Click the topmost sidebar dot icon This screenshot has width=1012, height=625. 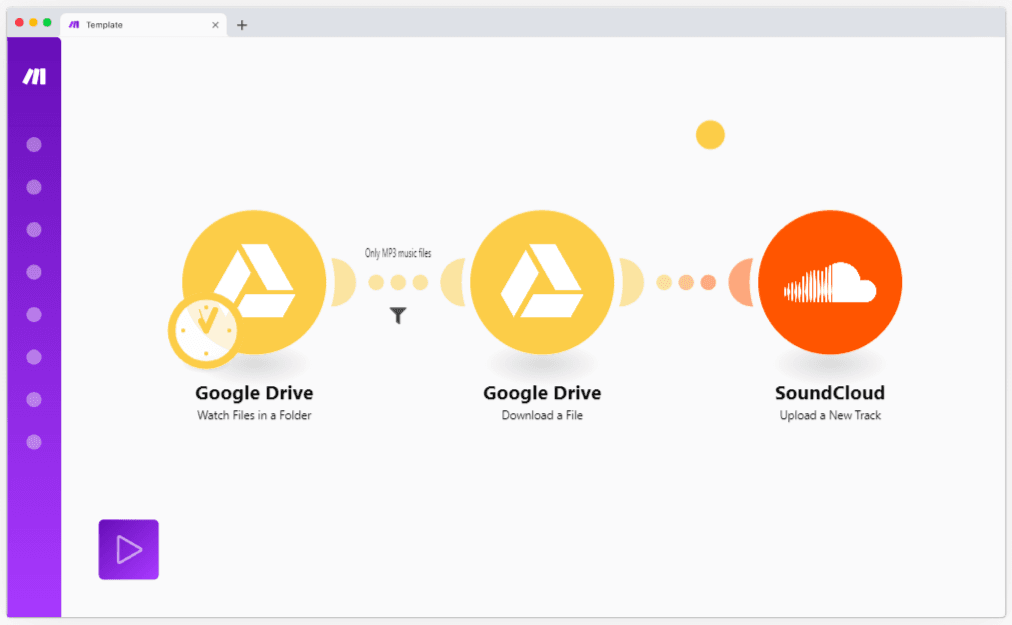point(34,144)
